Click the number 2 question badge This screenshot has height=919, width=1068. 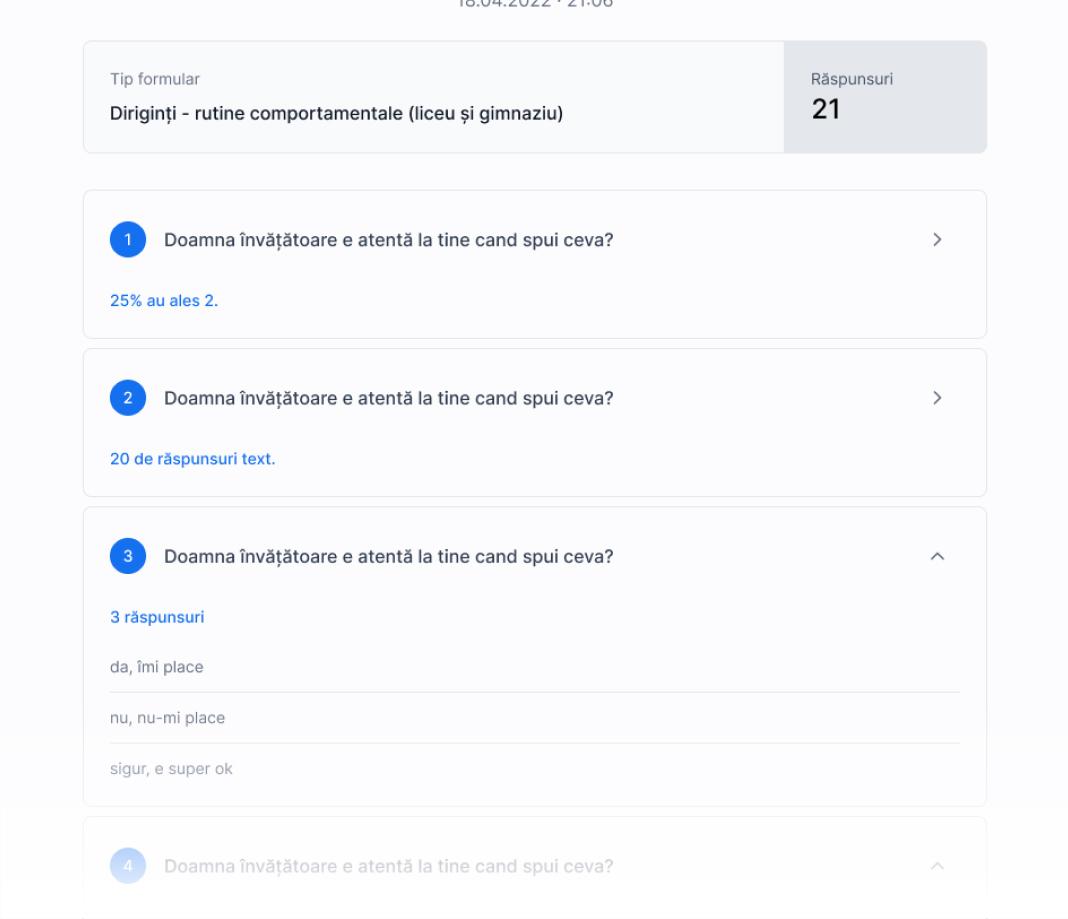[x=128, y=398]
